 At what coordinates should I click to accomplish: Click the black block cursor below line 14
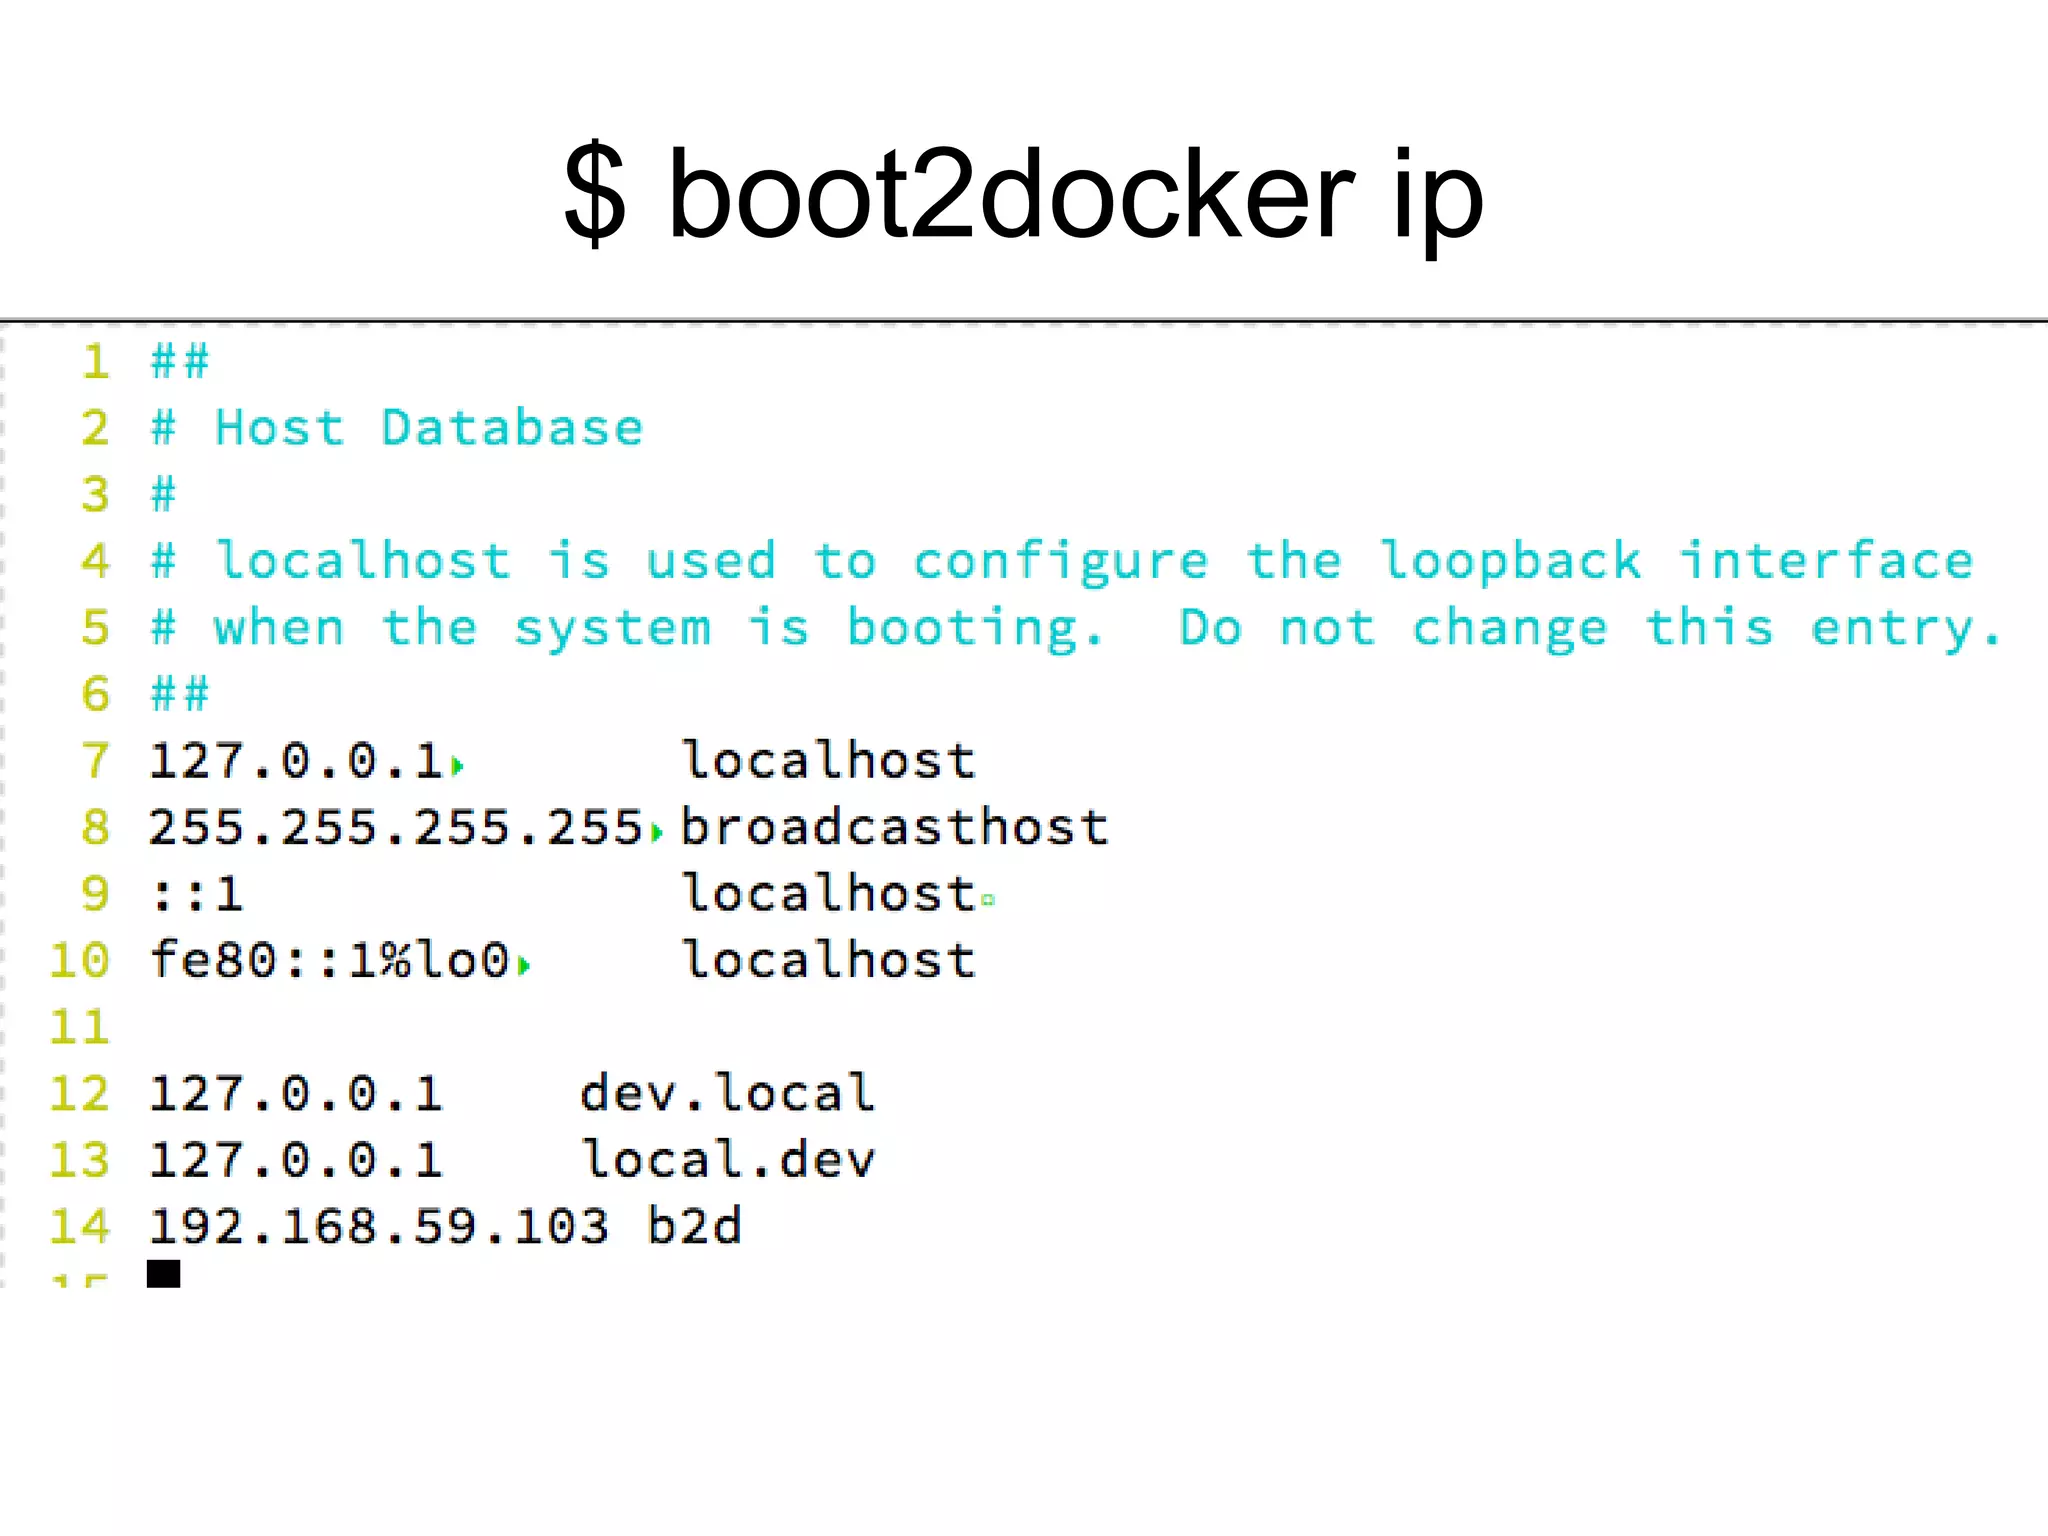[163, 1274]
